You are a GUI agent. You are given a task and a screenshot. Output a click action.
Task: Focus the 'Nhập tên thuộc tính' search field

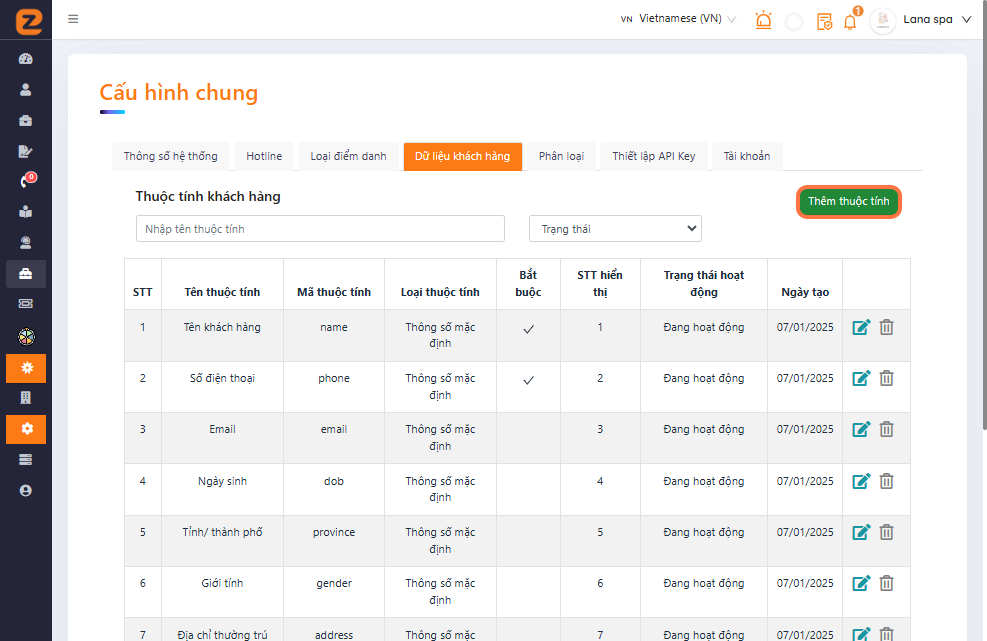320,229
